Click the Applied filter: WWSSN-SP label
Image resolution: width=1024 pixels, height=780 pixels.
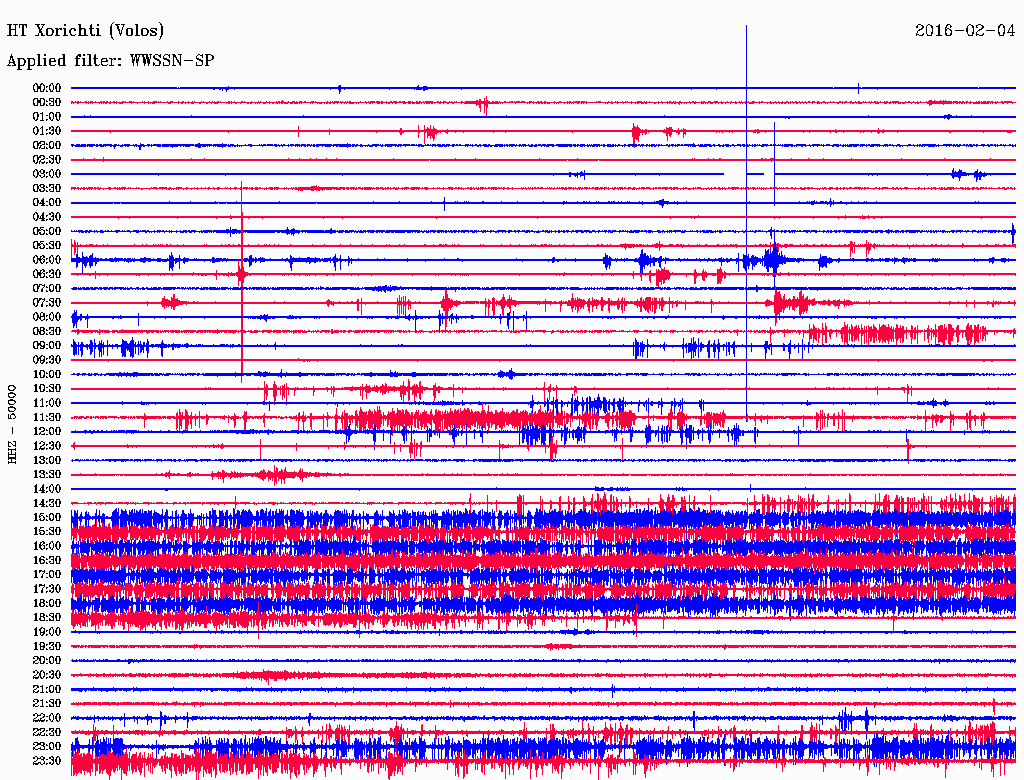(110, 61)
